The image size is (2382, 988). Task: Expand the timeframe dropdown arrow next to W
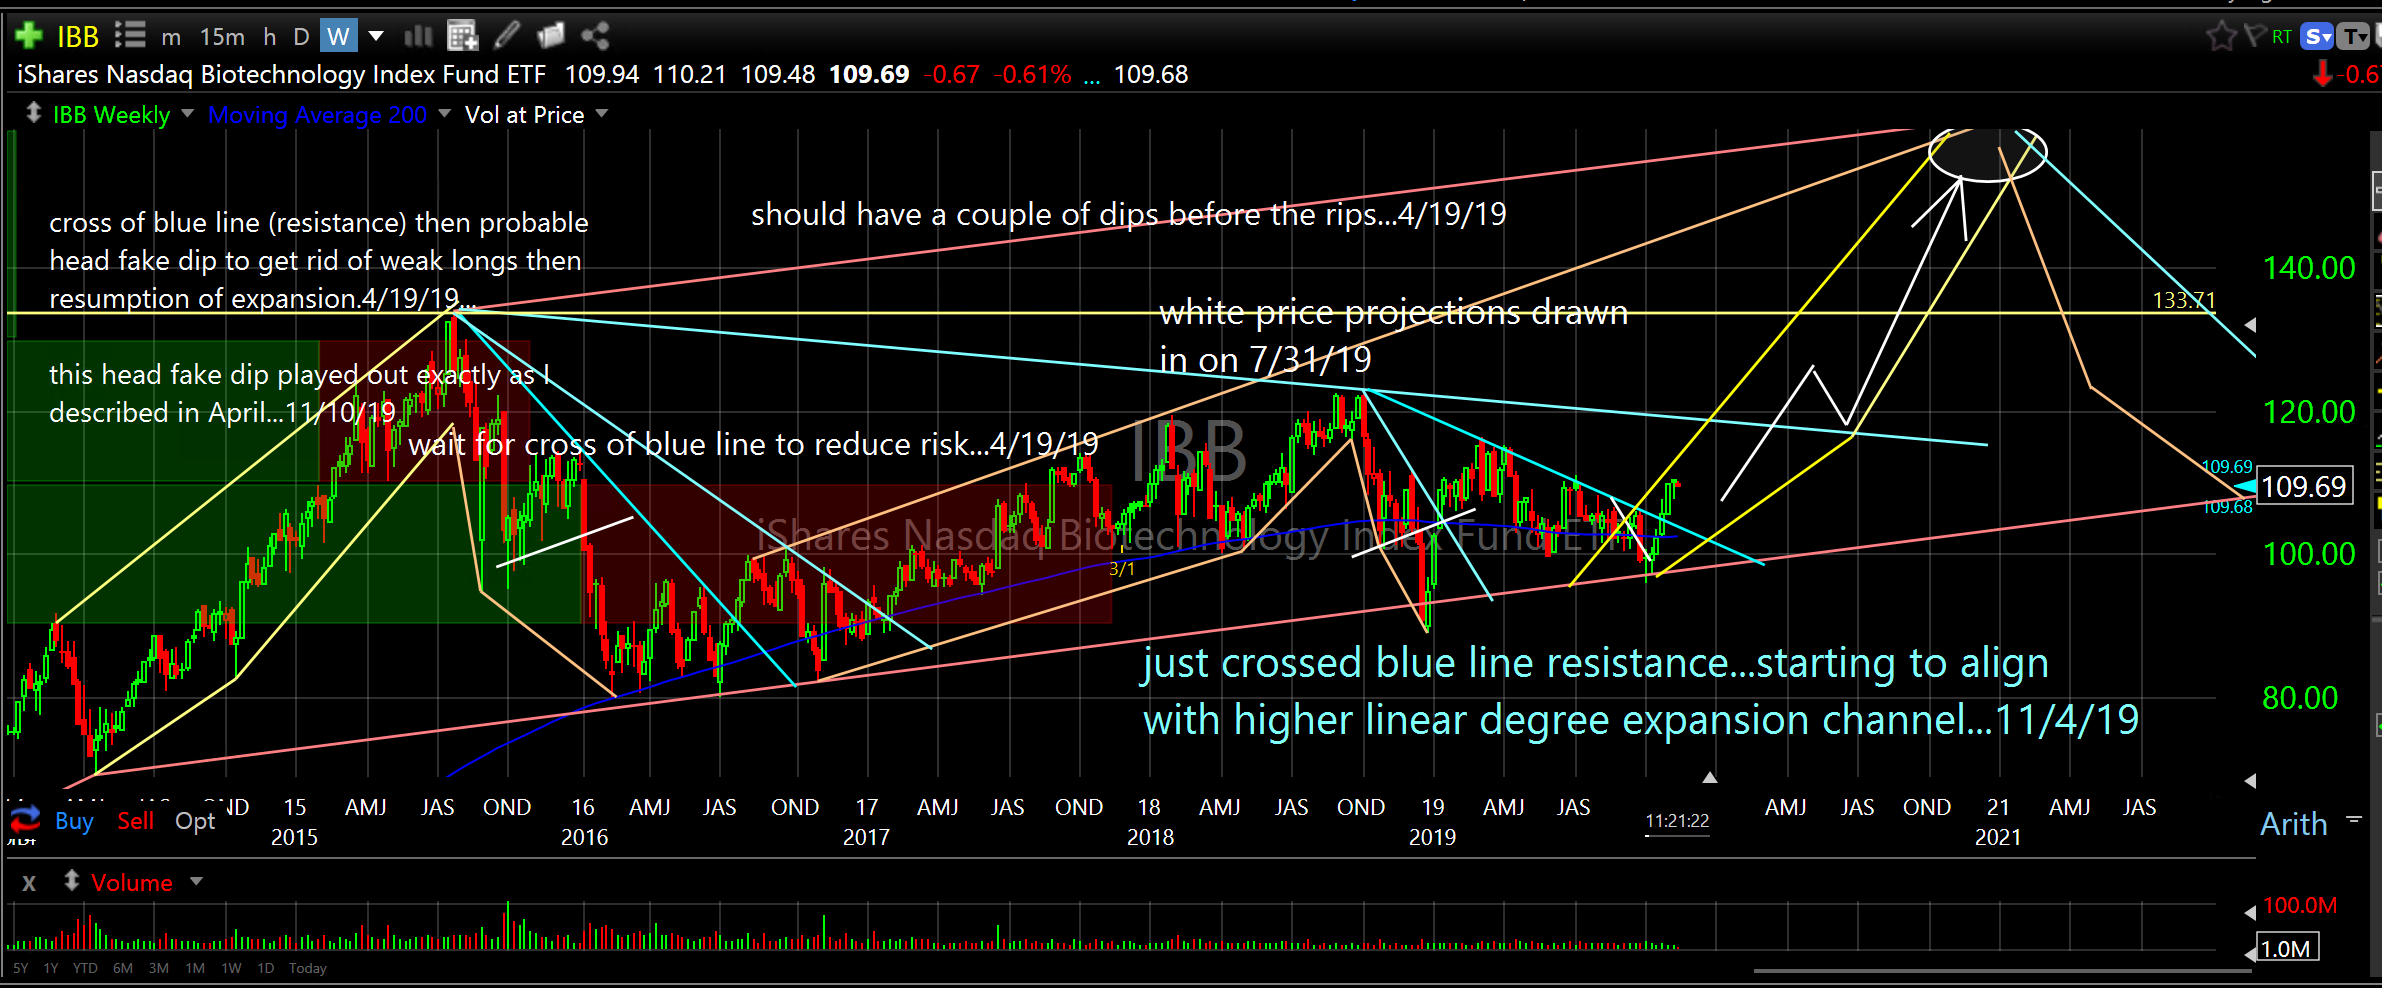point(376,37)
